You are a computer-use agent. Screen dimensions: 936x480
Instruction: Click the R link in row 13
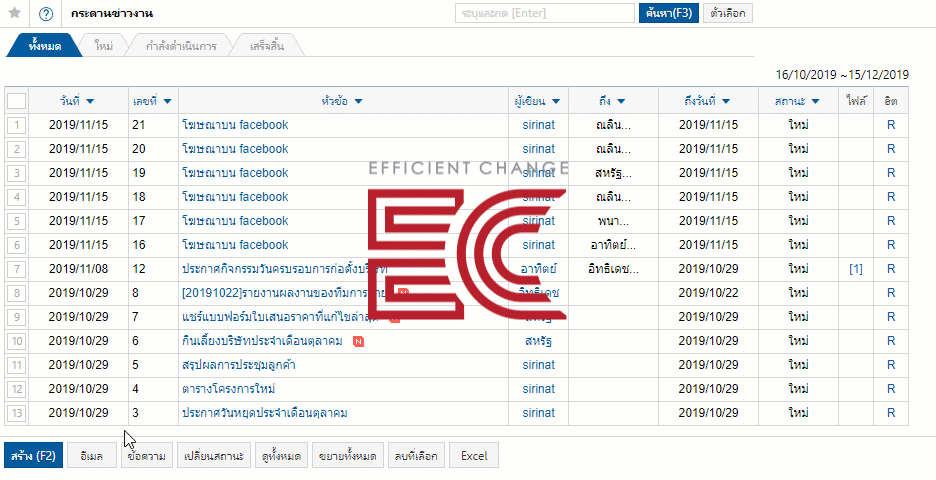891,413
